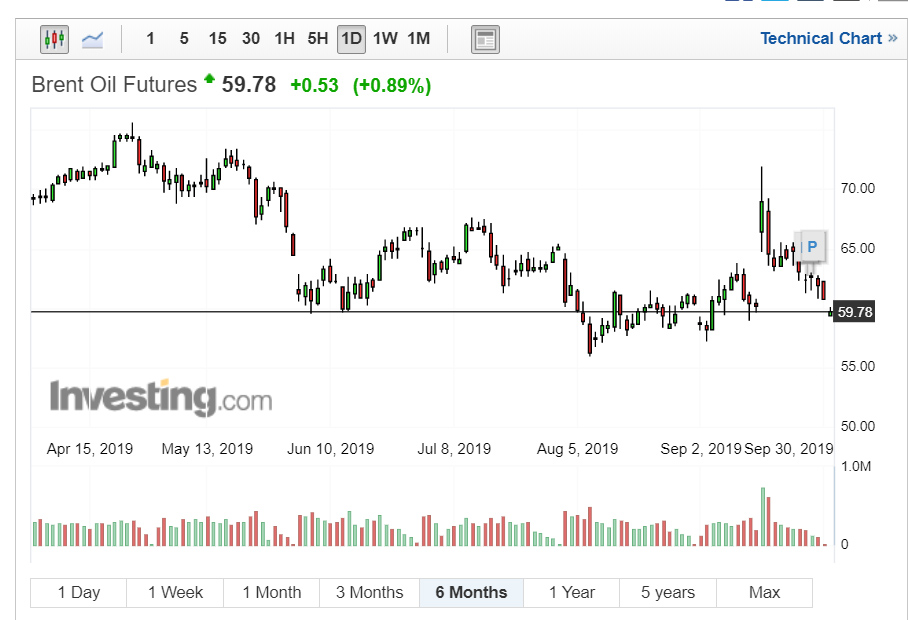
Task: Switch the interval to 1H
Action: coord(284,39)
